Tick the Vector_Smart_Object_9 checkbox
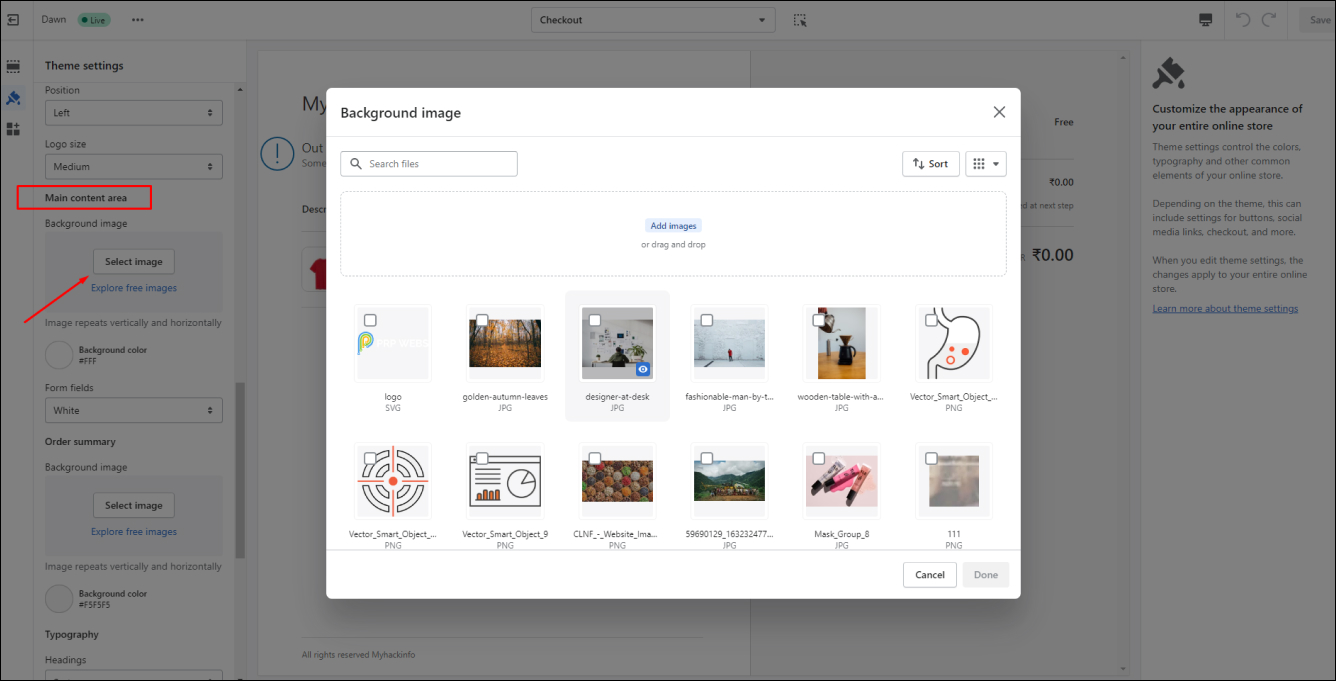 click(x=482, y=458)
